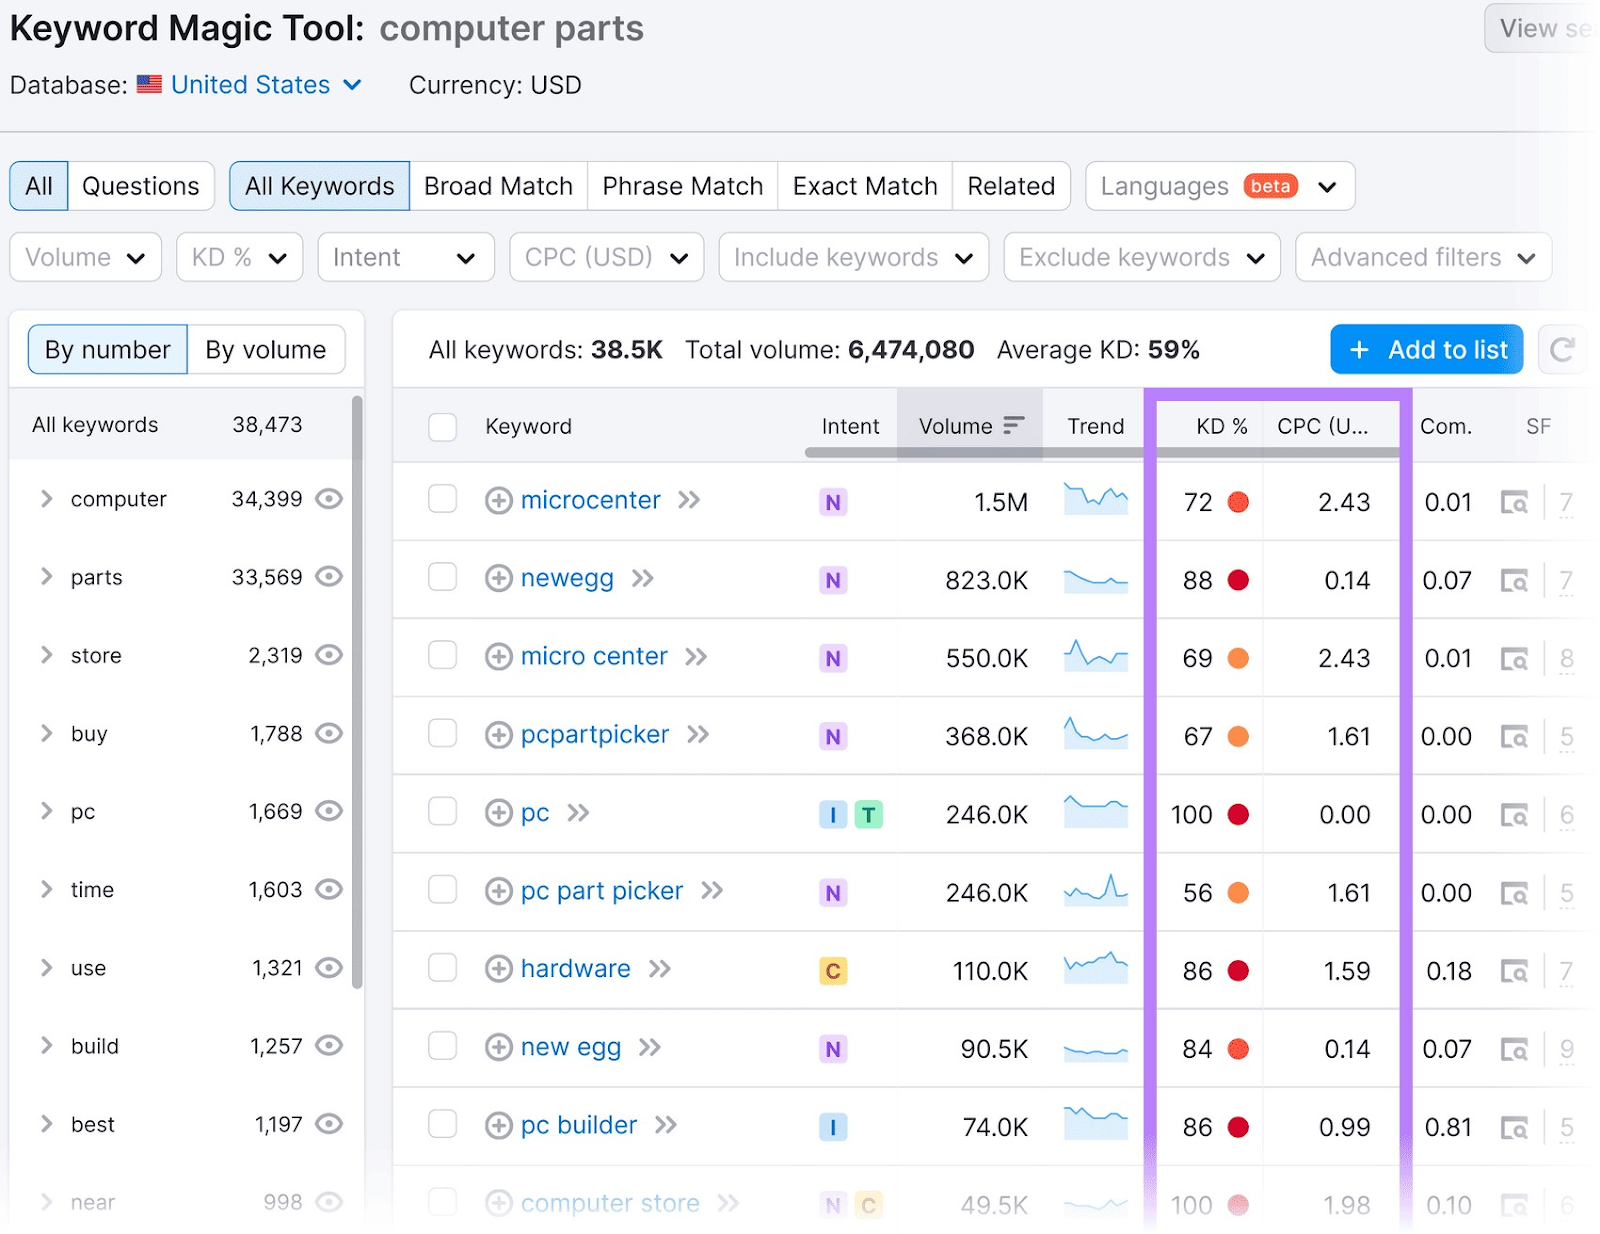Switch grouping to By volume
This screenshot has height=1234, width=1600.
coord(265,350)
